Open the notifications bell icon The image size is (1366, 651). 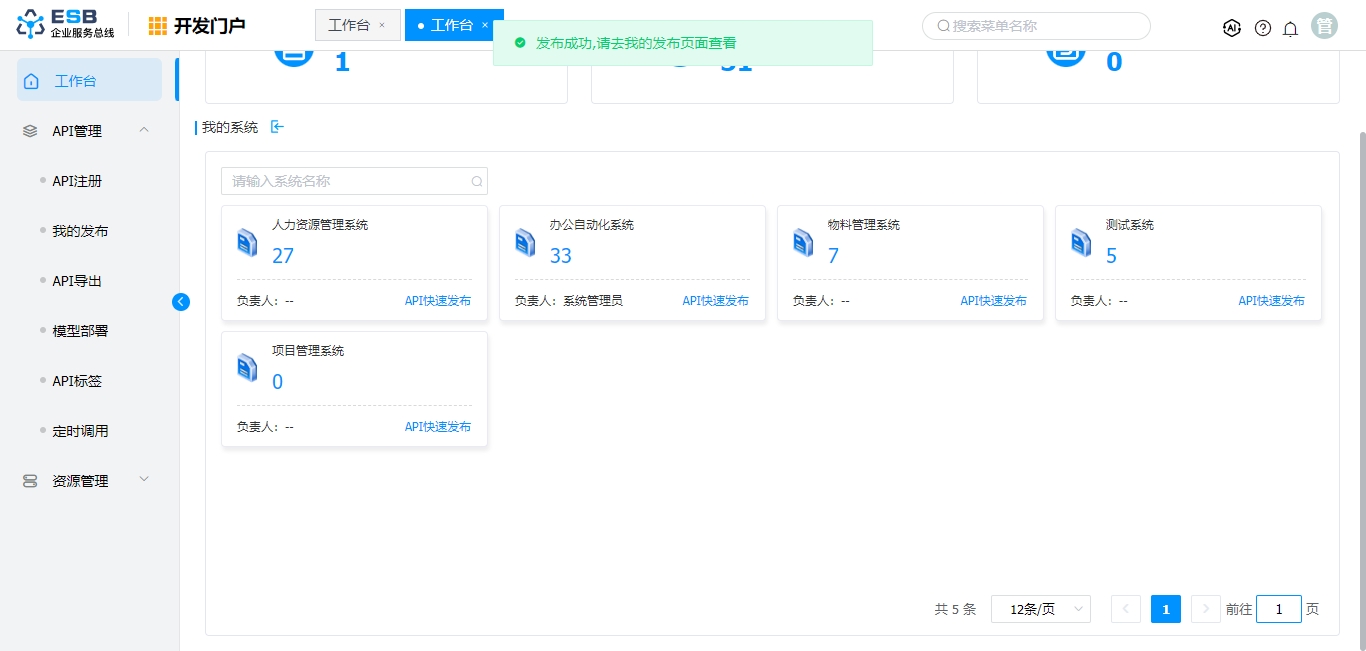tap(1290, 28)
